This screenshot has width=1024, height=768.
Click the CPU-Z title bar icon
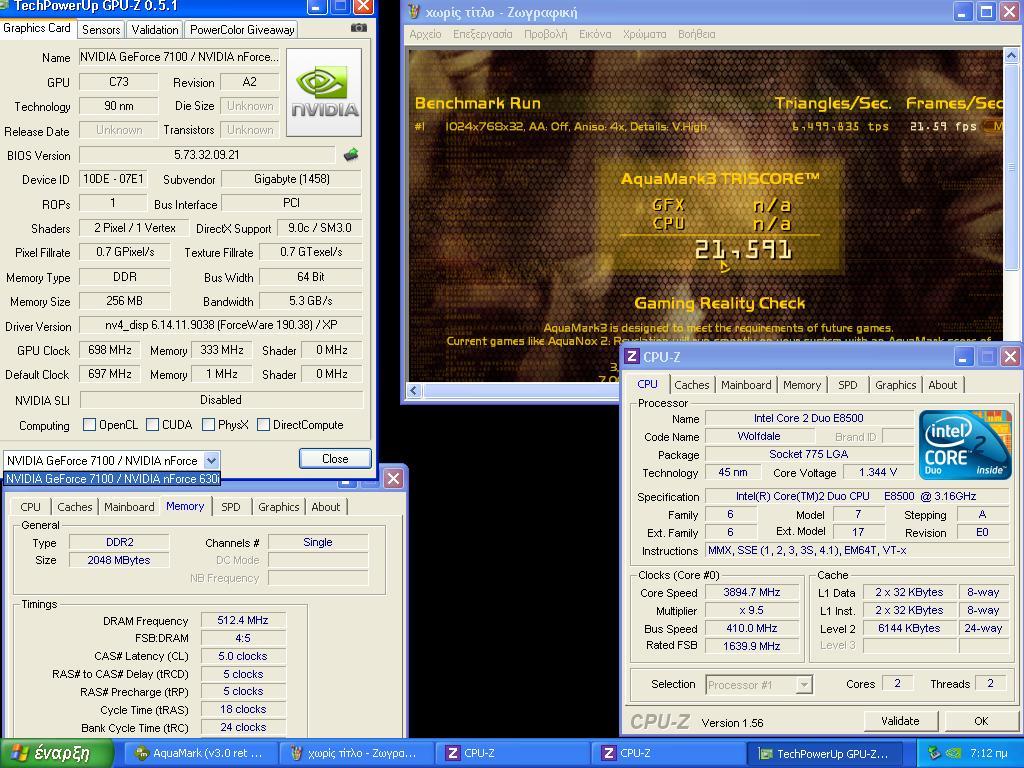[x=632, y=357]
